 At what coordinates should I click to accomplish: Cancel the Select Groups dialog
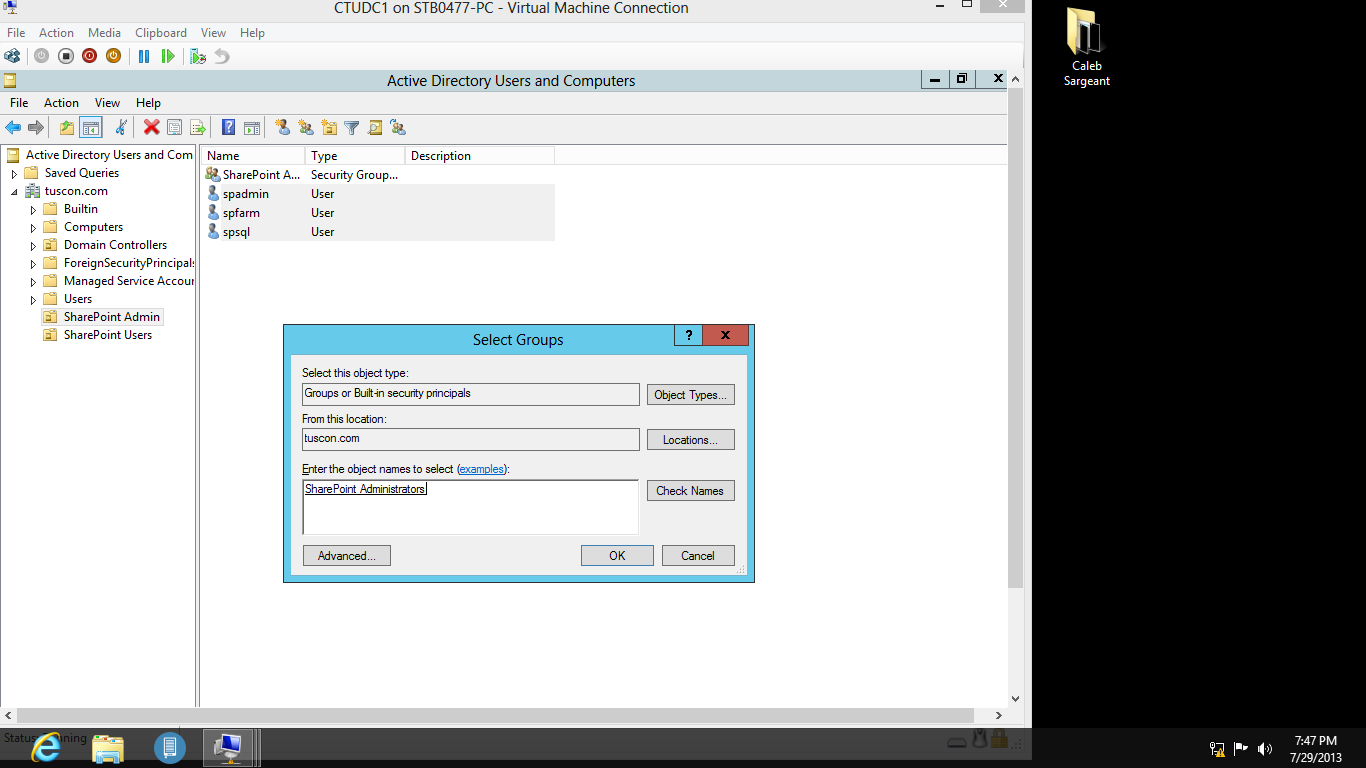coord(698,556)
